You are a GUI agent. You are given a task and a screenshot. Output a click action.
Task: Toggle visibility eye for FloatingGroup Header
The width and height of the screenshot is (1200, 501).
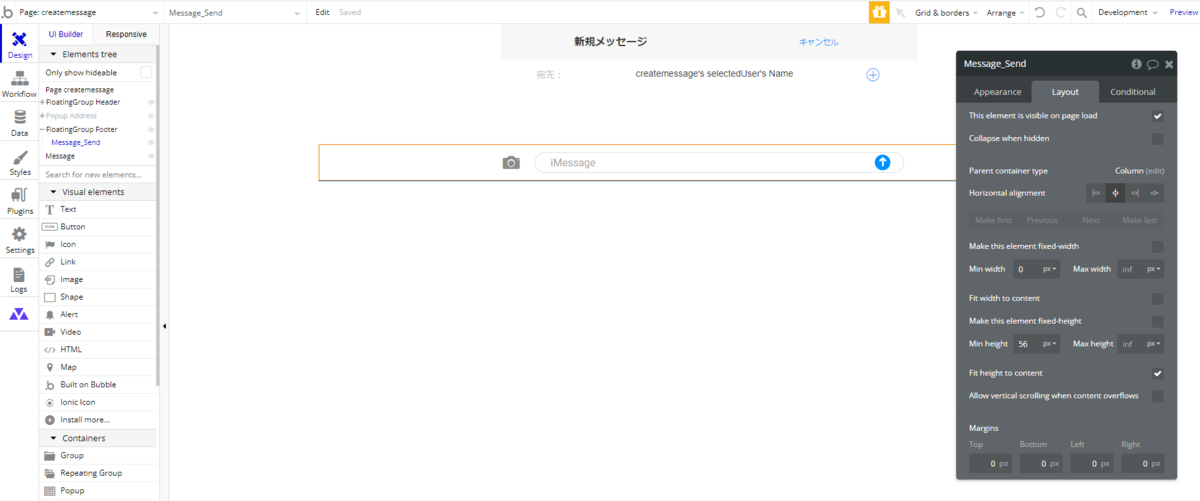pos(151,102)
